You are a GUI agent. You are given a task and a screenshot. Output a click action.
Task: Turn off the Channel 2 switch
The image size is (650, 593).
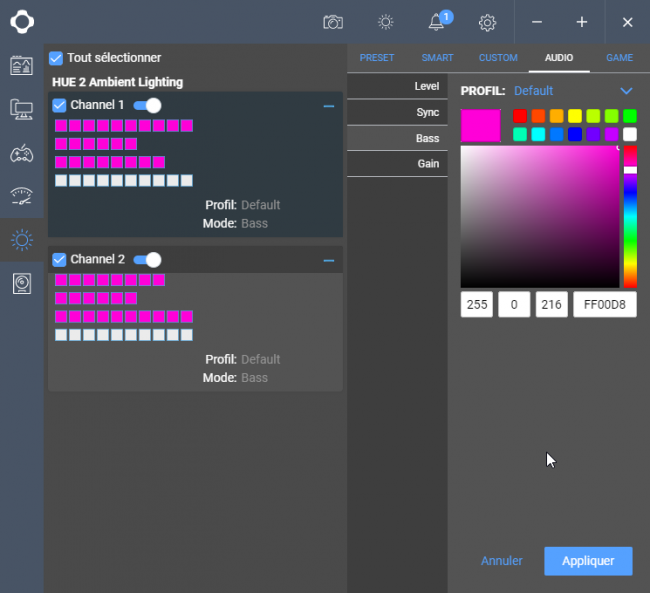tap(147, 260)
